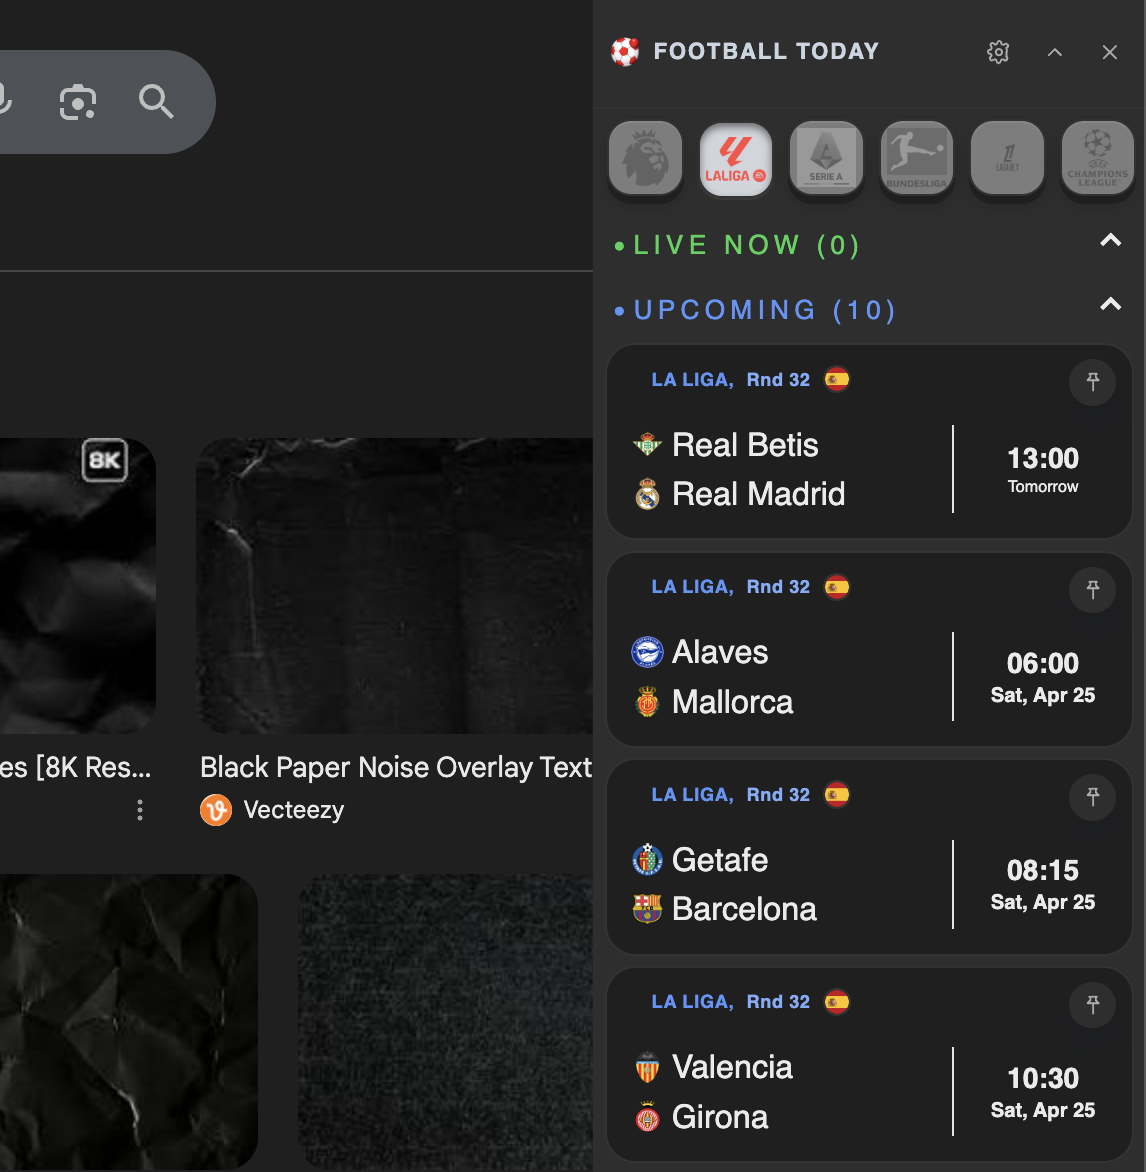Click the Mallorca club crest
This screenshot has width=1146, height=1172.
tap(647, 702)
